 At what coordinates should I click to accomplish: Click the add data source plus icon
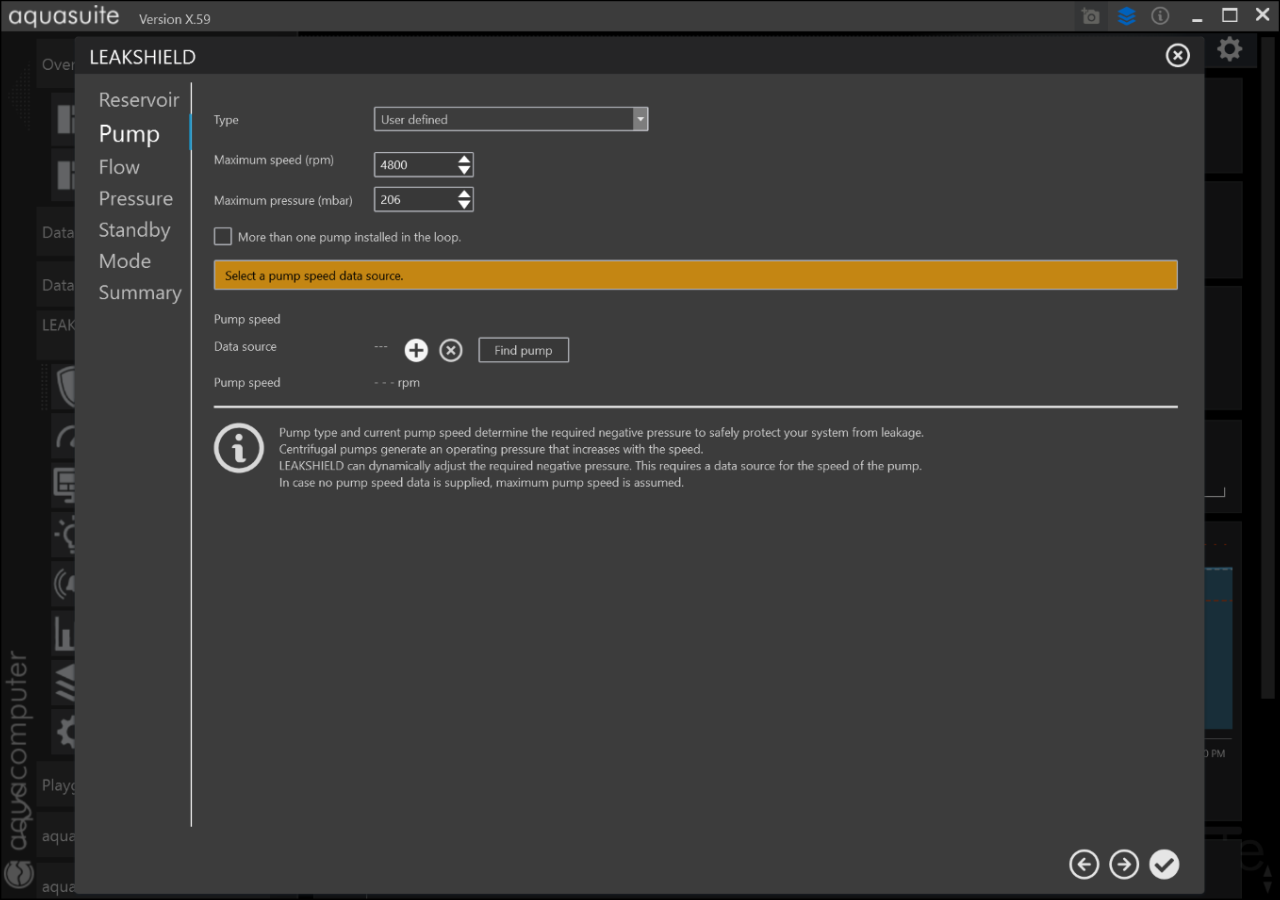(416, 350)
